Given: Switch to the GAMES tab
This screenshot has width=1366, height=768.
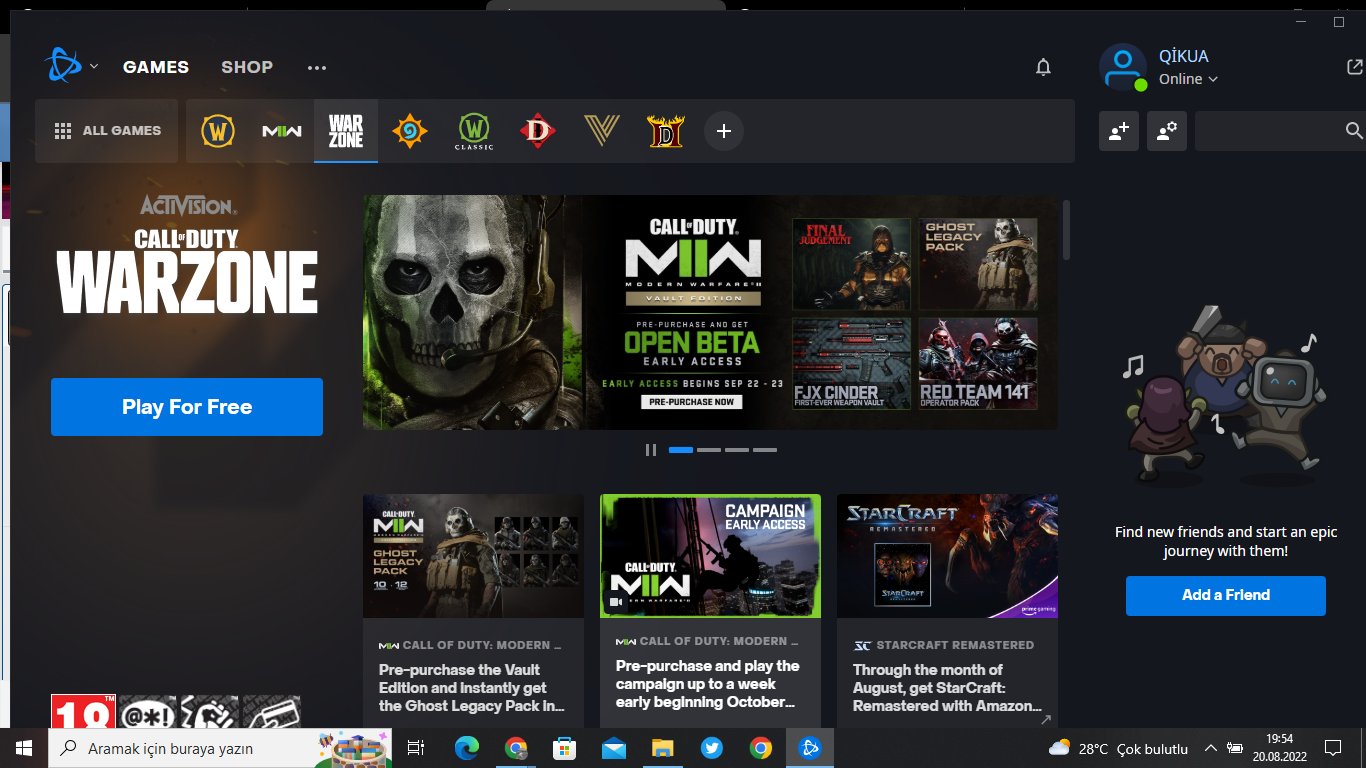Looking at the screenshot, I should [156, 67].
